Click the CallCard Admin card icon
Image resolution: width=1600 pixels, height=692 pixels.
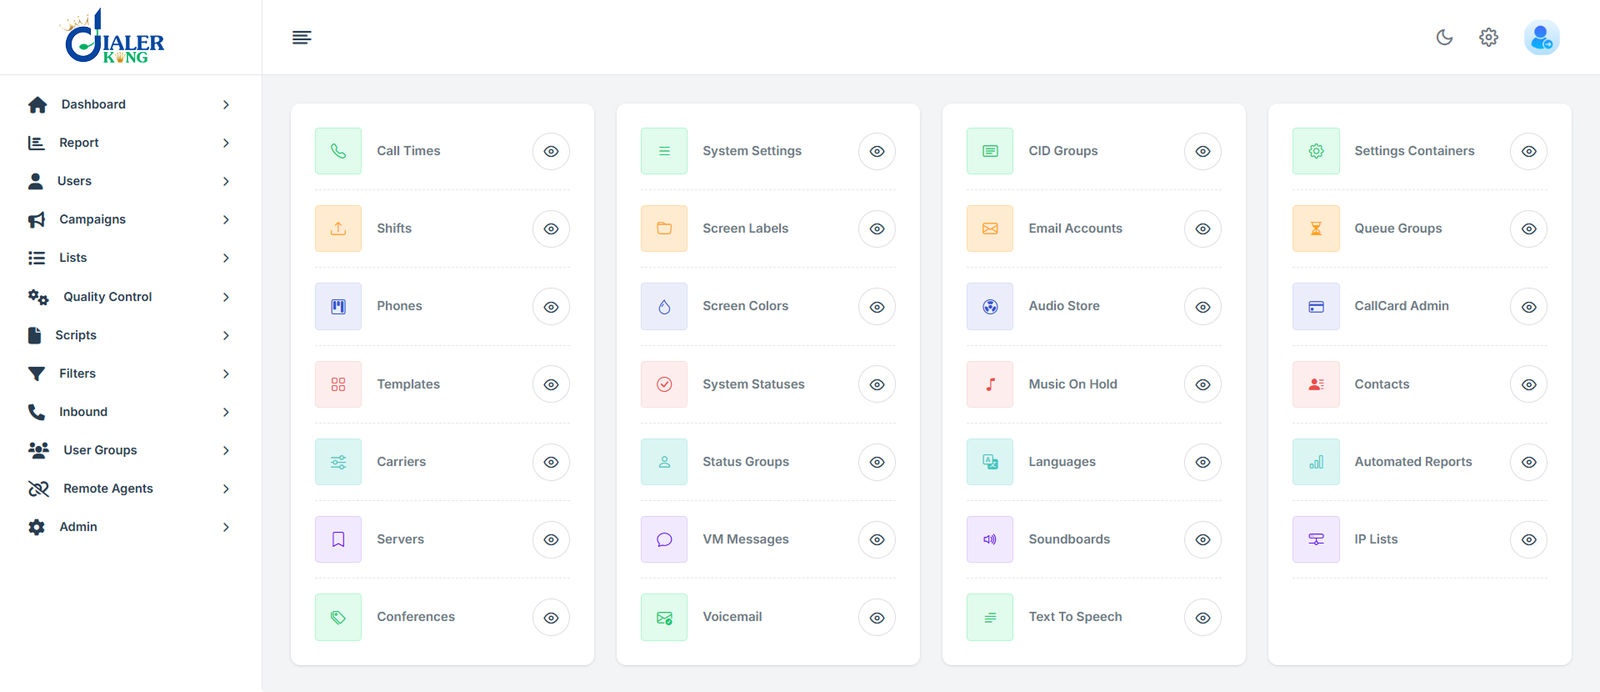tap(1316, 306)
